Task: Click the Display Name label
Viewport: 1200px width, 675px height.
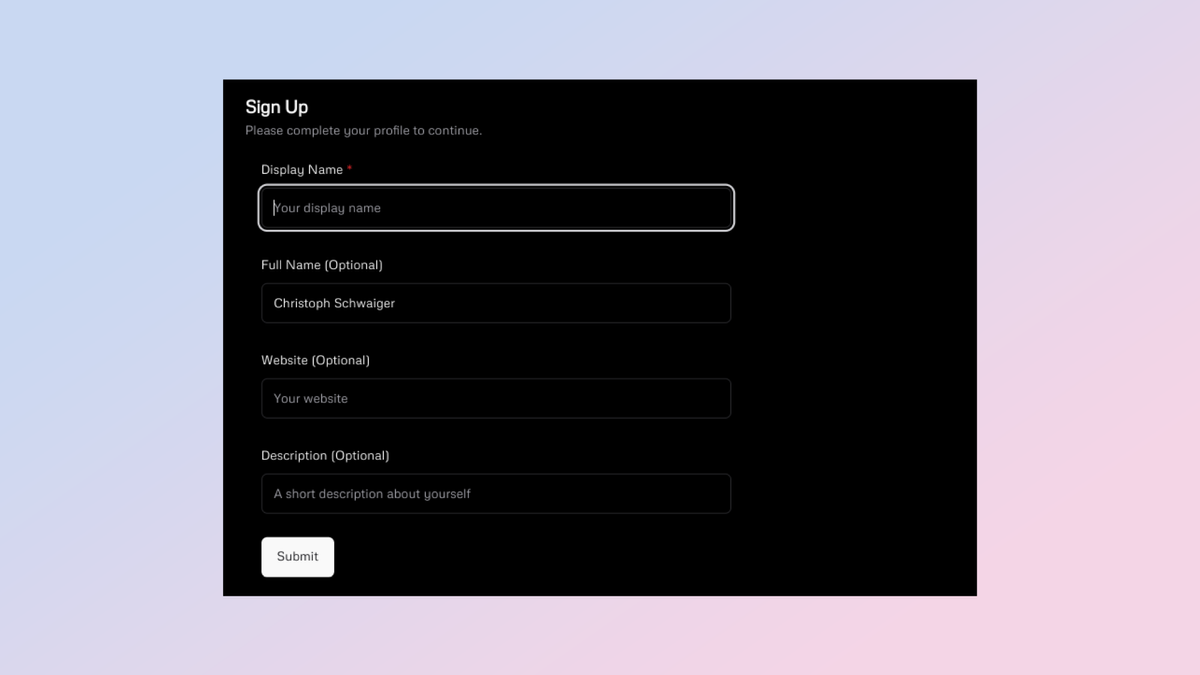Action: pos(300,169)
